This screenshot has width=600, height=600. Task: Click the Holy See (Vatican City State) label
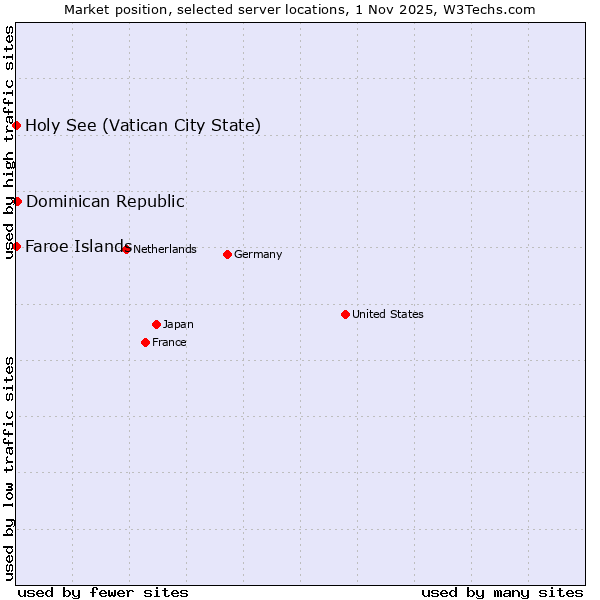click(143, 125)
